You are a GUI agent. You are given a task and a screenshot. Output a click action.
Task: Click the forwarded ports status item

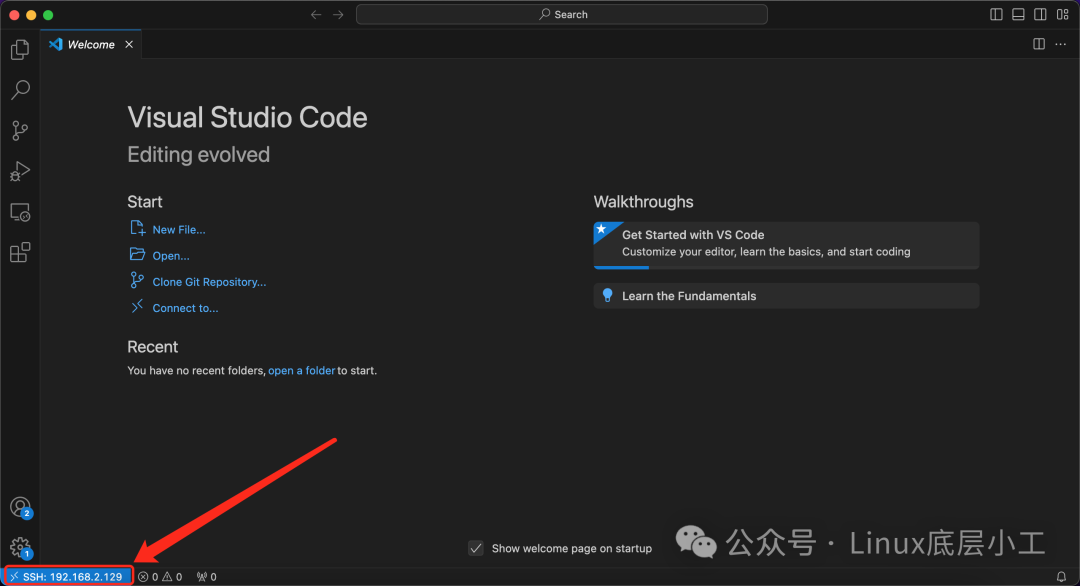(x=207, y=577)
